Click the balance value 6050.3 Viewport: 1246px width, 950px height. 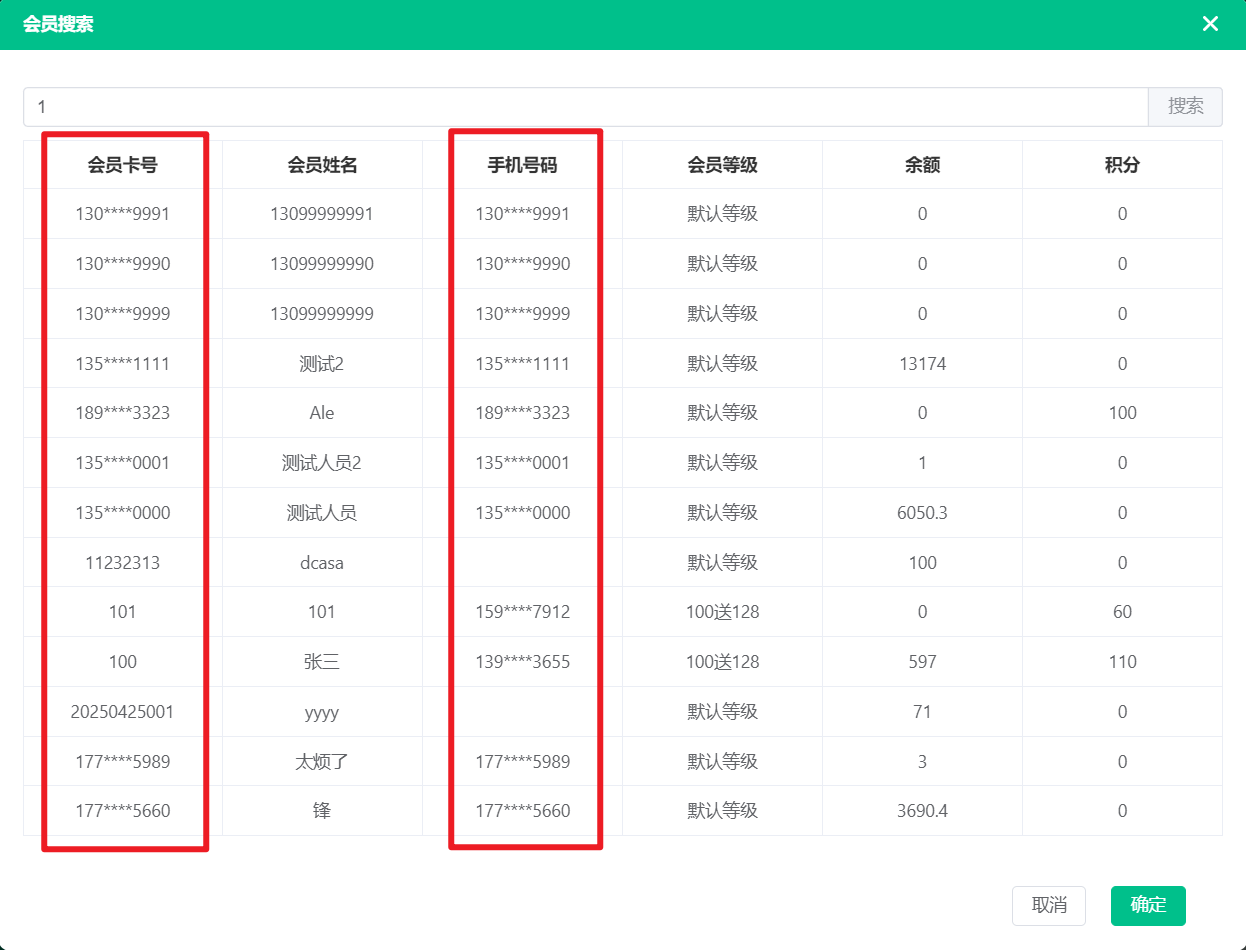coord(922,513)
